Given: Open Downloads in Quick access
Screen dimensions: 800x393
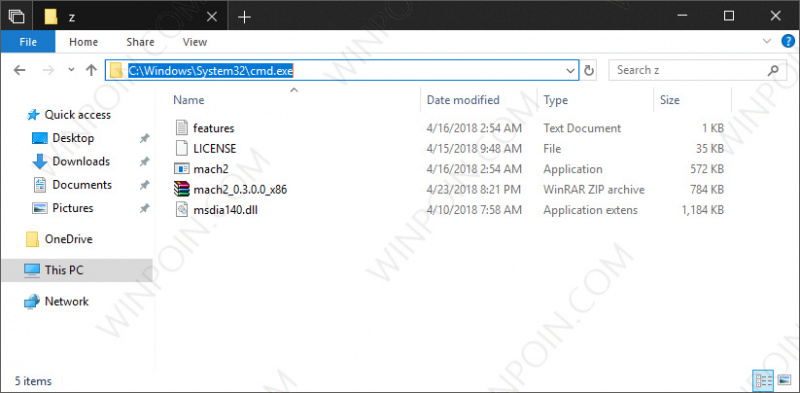Looking at the screenshot, I should [81, 161].
